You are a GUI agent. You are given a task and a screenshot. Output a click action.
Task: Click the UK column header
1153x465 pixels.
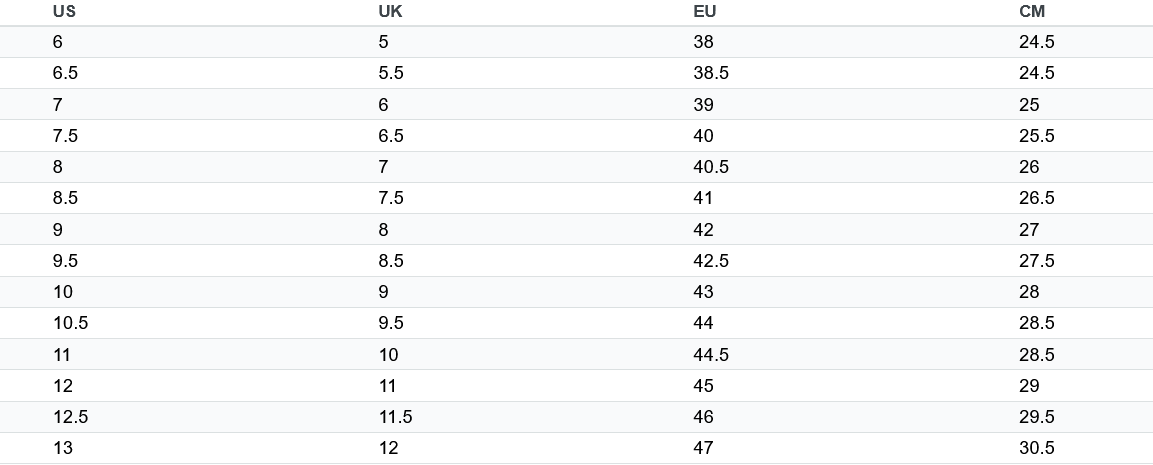pyautogui.click(x=390, y=12)
